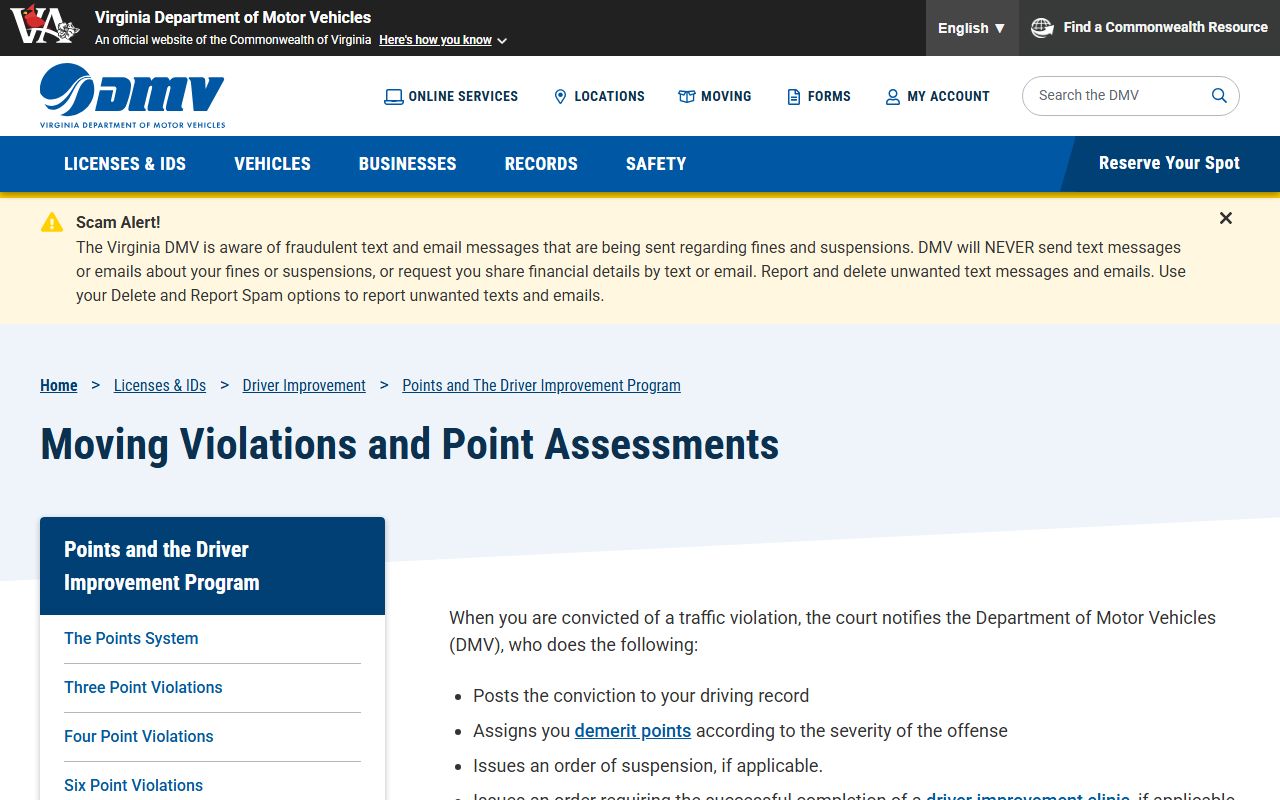Open the Licenses & IDs menu

click(x=125, y=164)
